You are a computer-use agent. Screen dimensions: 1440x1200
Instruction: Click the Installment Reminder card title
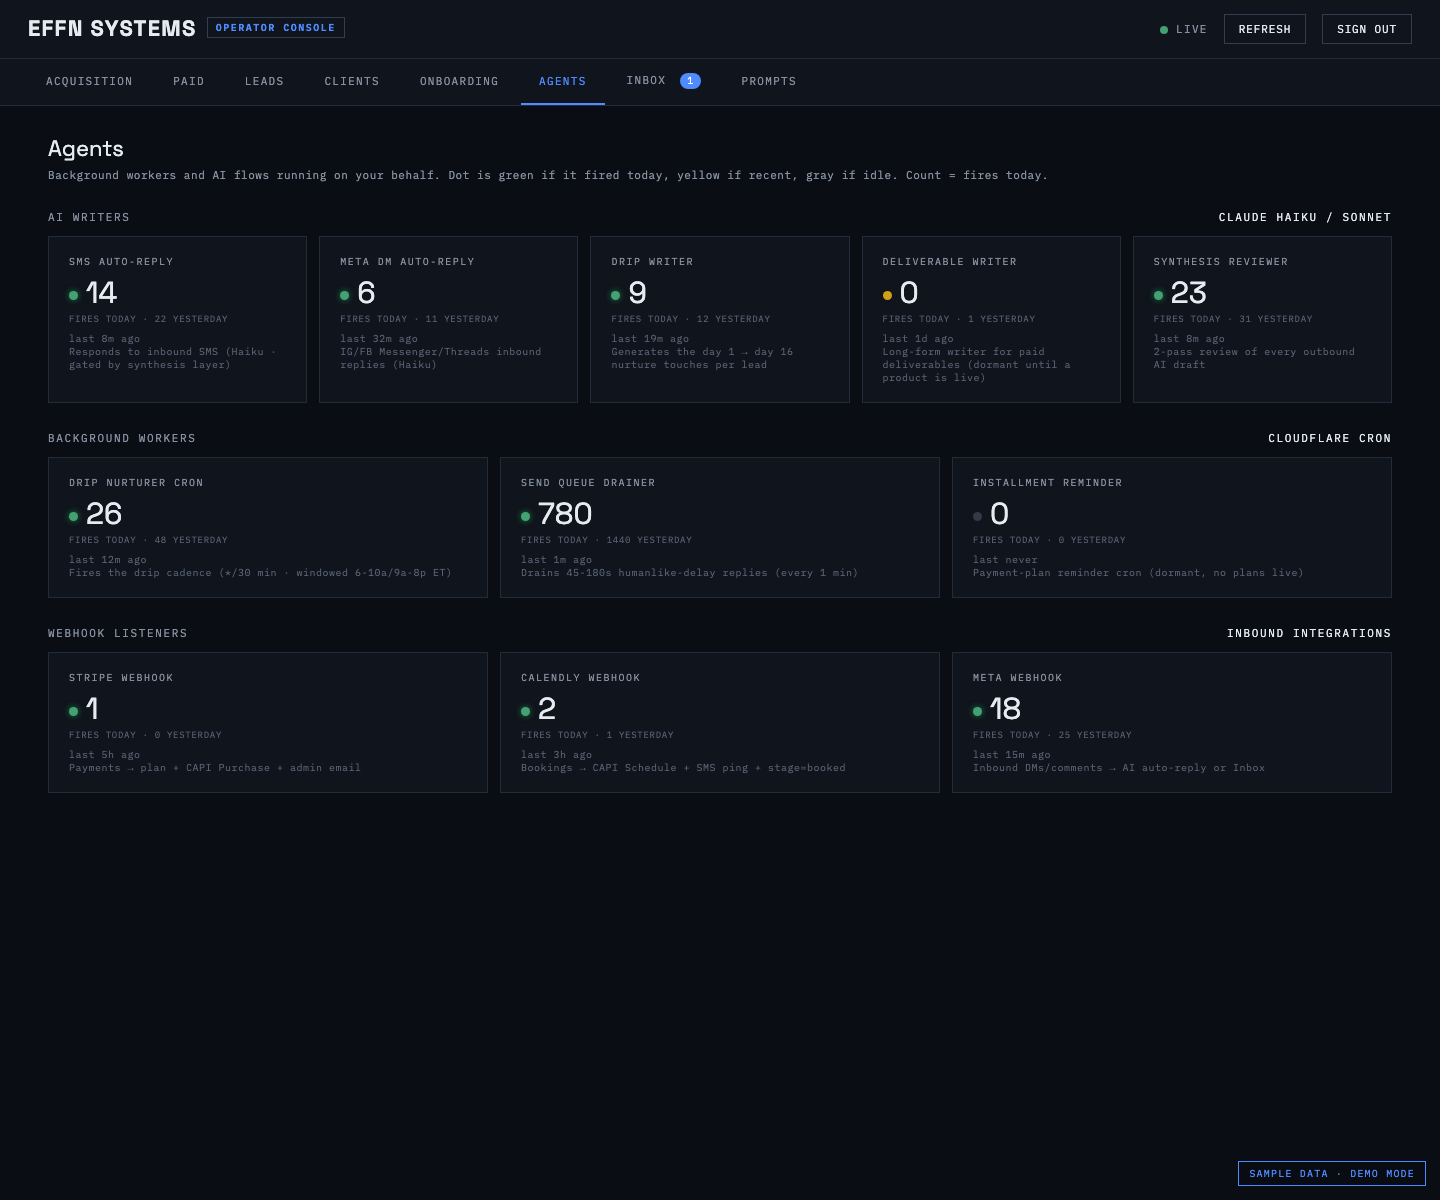pos(1047,483)
